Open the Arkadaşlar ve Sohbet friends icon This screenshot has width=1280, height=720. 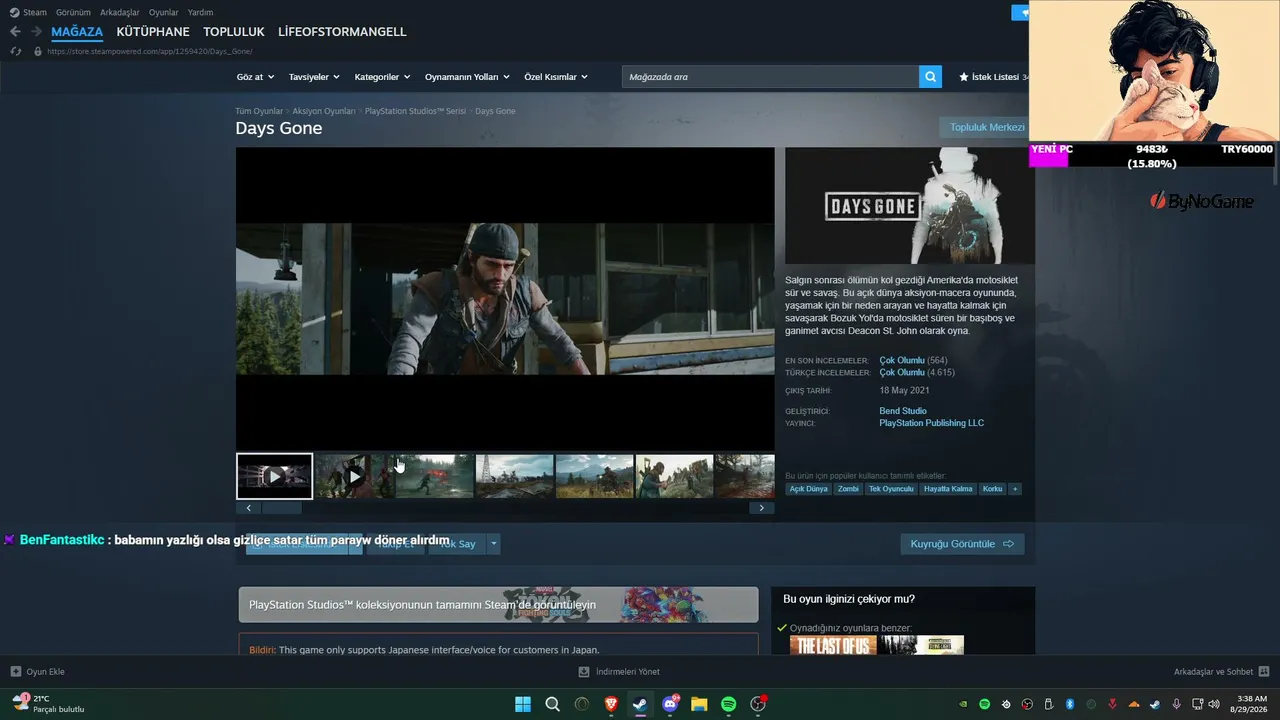[1264, 672]
